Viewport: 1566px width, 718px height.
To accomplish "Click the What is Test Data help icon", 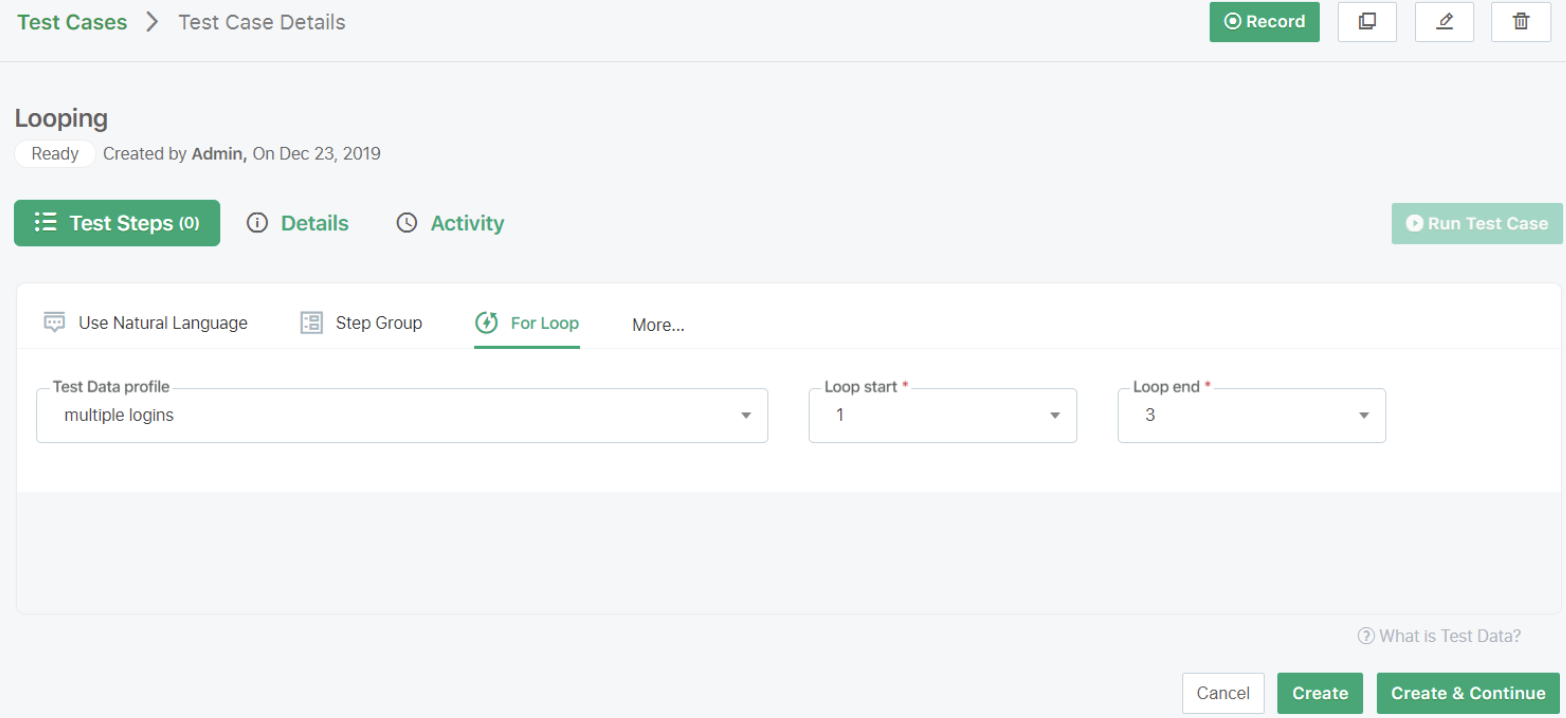I will (x=1365, y=636).
